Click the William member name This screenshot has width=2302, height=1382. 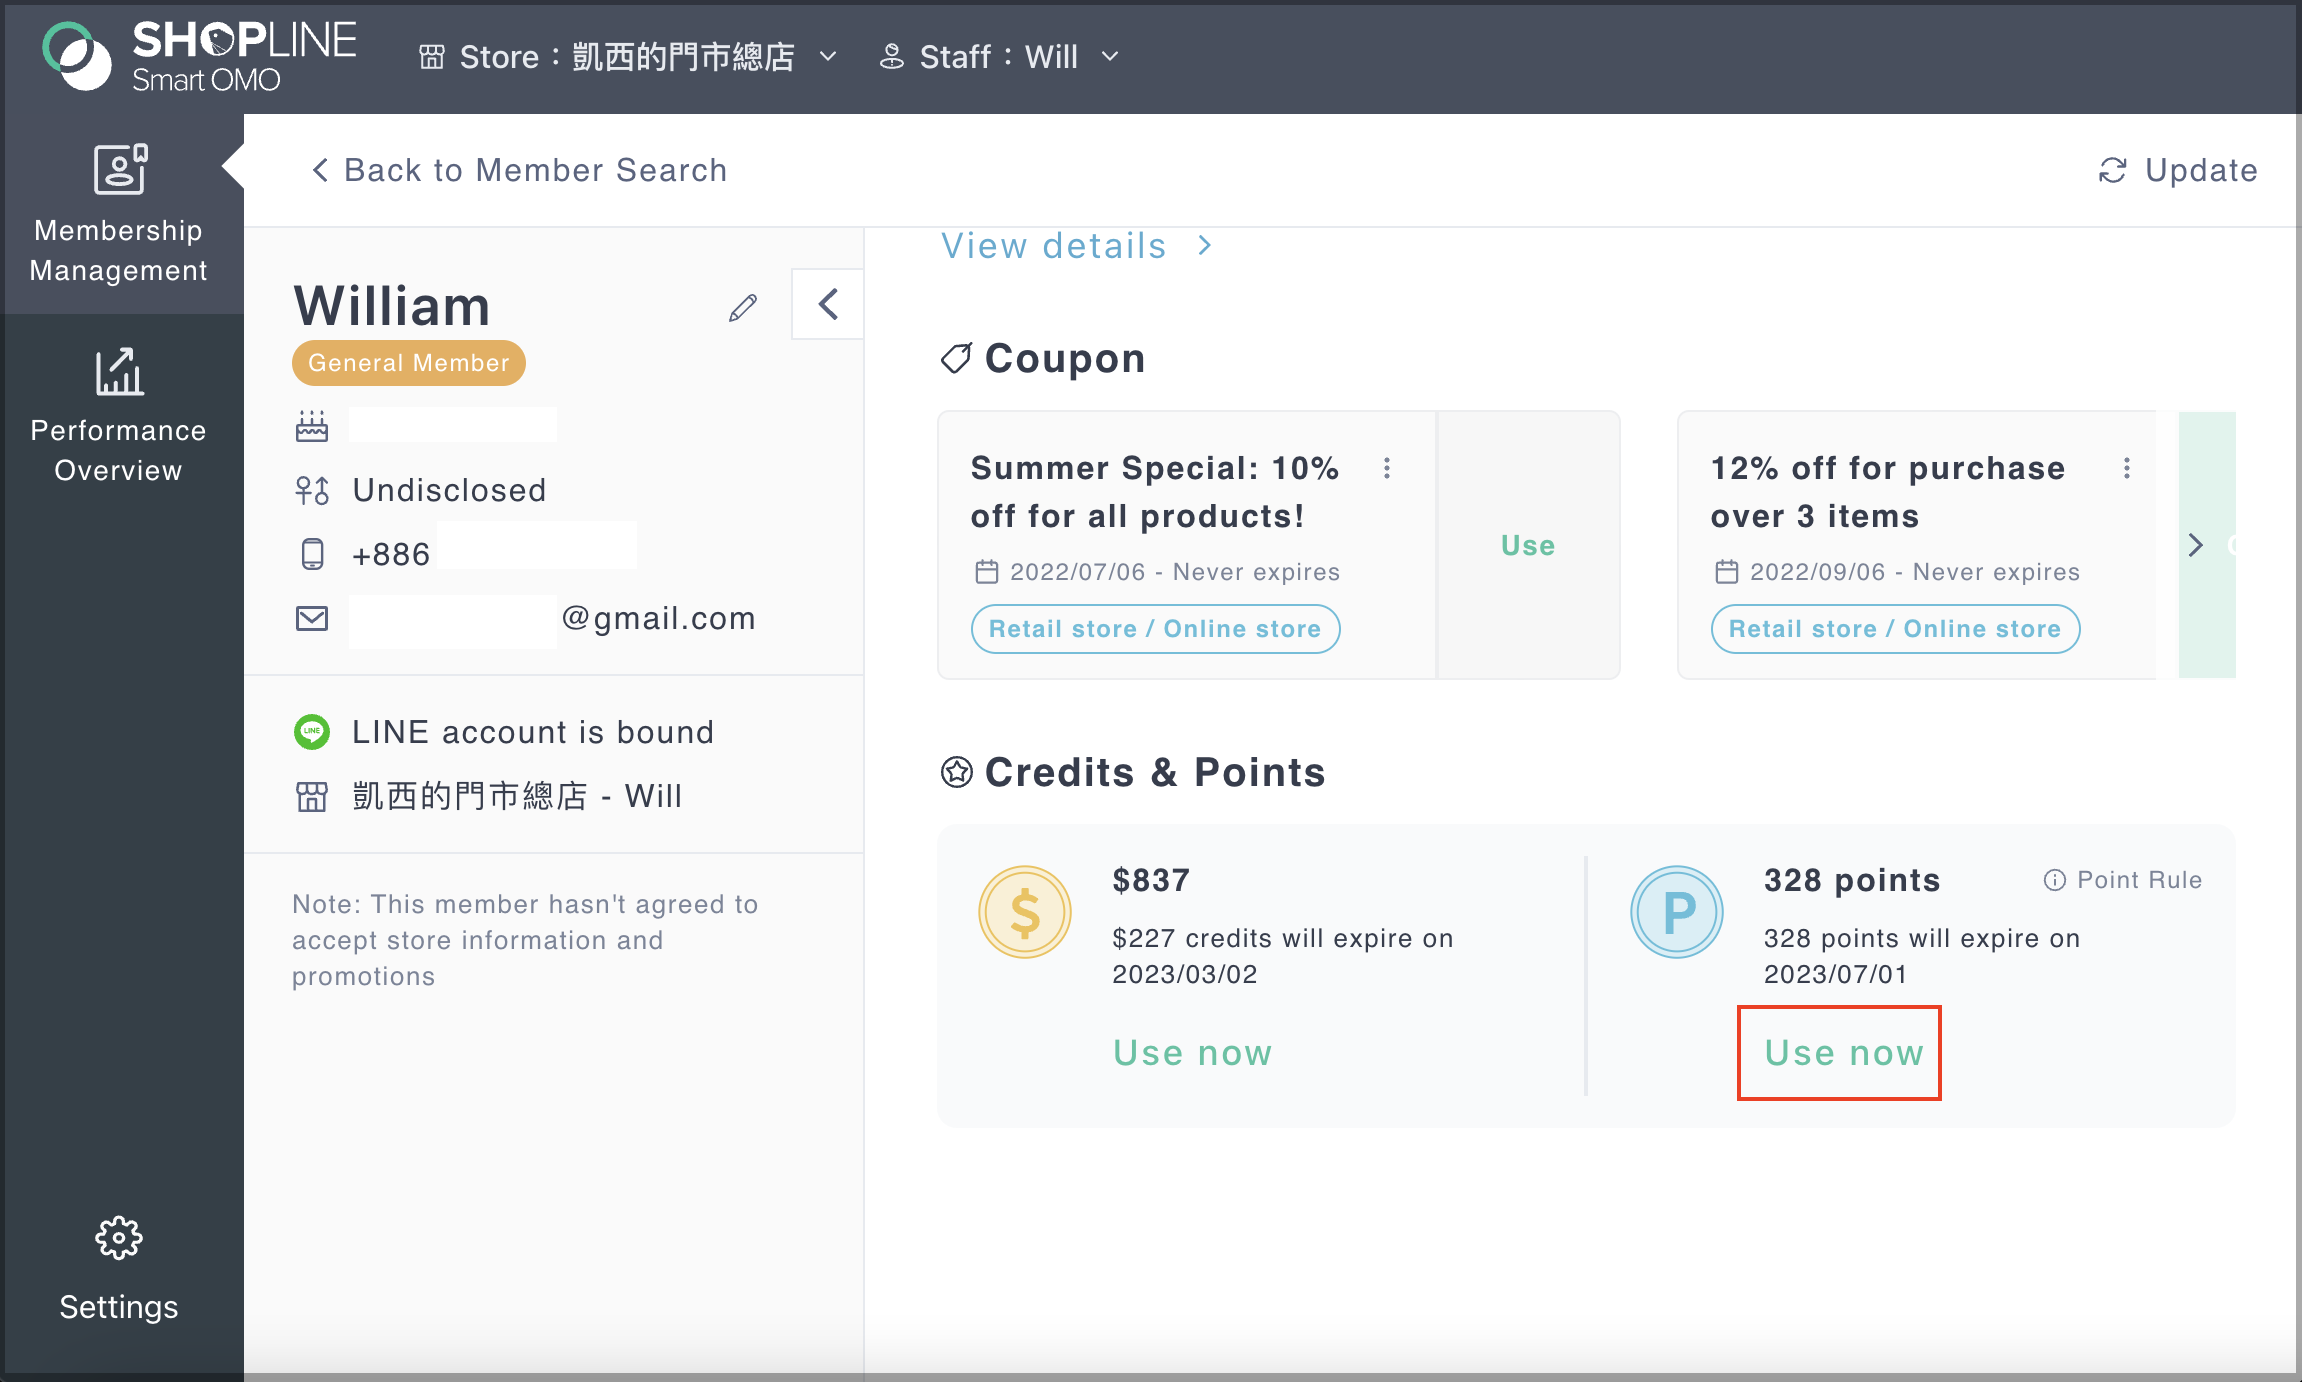[x=392, y=306]
